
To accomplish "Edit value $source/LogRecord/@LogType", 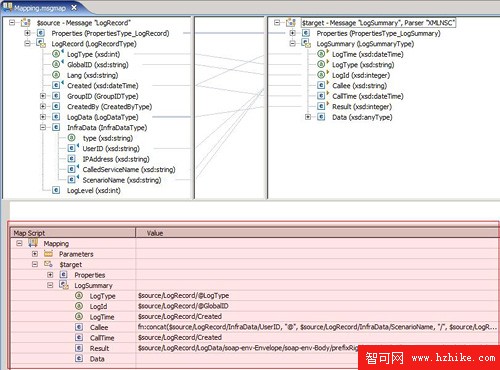I will point(184,296).
